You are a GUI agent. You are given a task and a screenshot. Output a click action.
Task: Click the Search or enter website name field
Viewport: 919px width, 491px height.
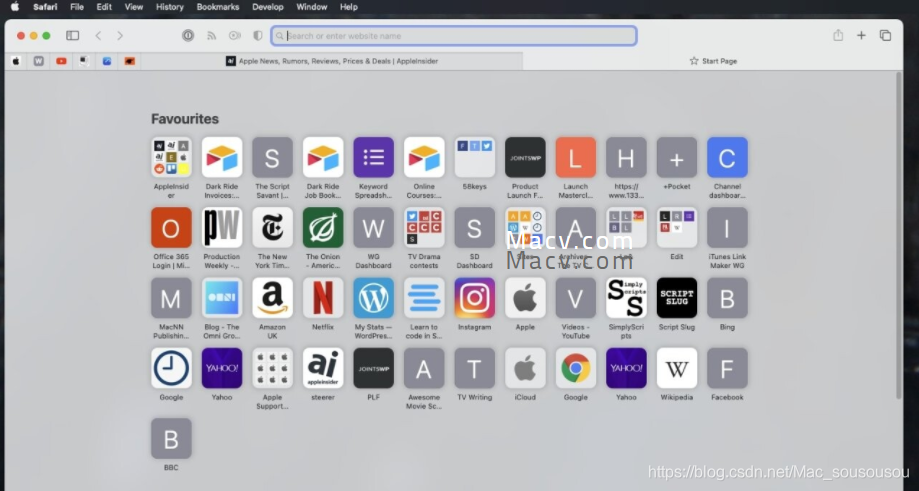(454, 36)
